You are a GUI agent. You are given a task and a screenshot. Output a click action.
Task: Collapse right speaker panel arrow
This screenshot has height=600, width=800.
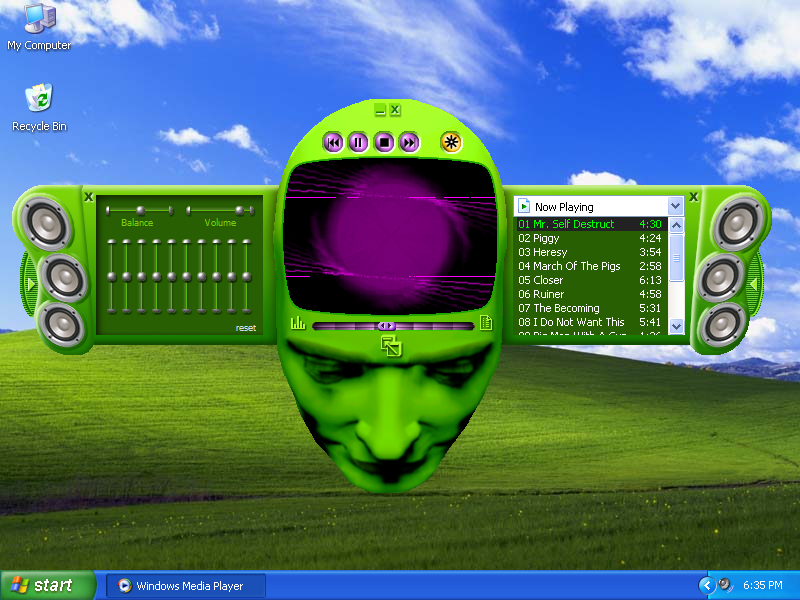(x=753, y=284)
